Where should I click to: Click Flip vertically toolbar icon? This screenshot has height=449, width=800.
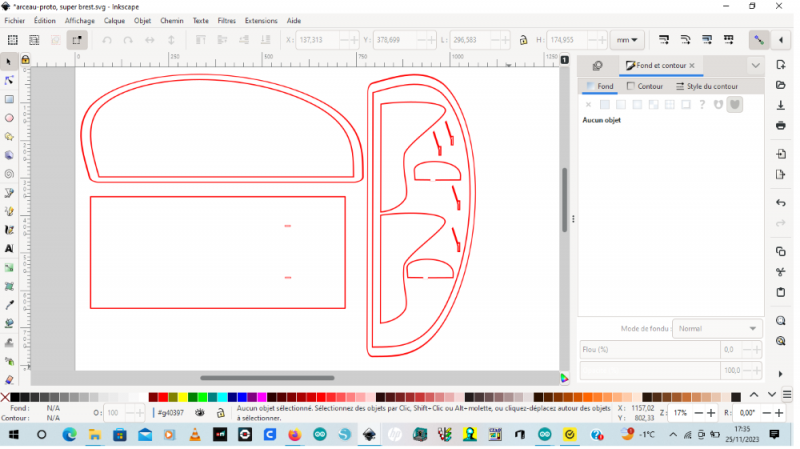tap(171, 40)
